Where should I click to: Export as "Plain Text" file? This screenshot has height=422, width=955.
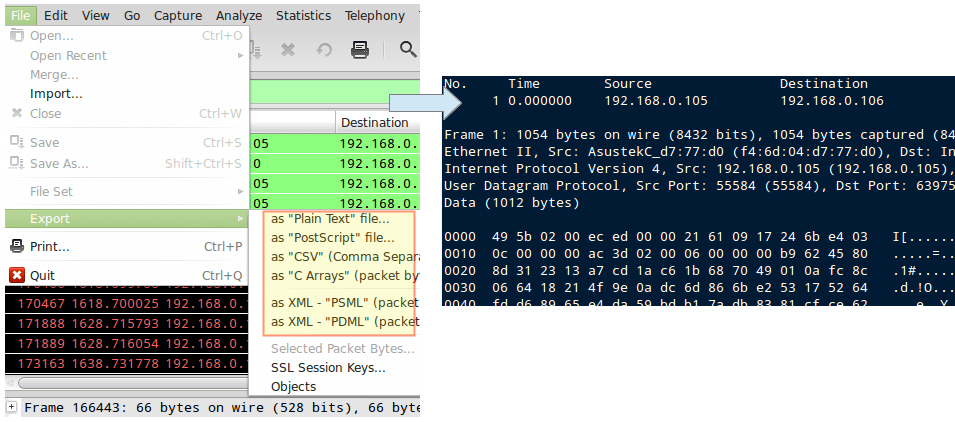pos(330,219)
